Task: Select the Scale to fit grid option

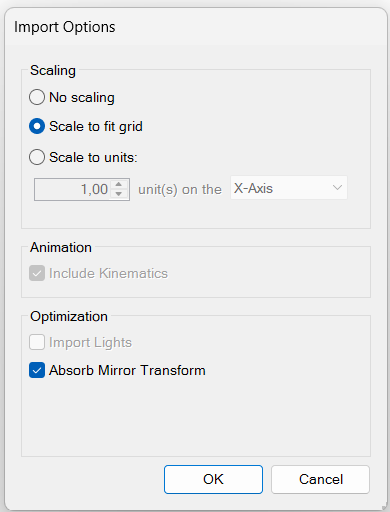Action: [x=37, y=127]
